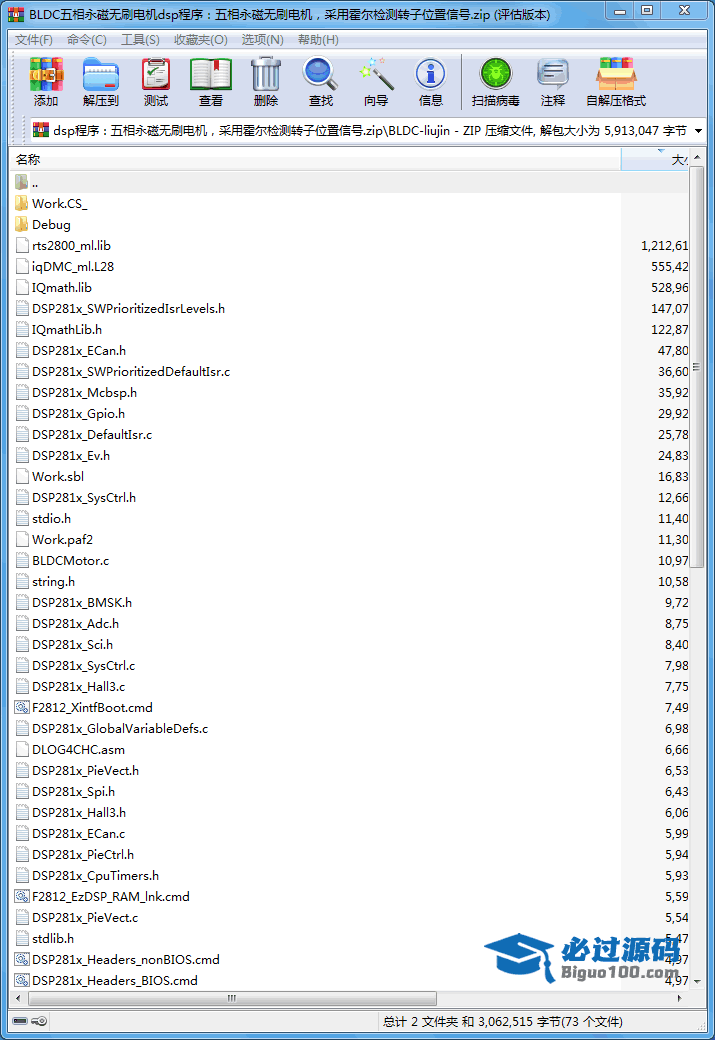
Task: Click the F2812_XintfBoot.cmd file icon
Action: pos(22,707)
